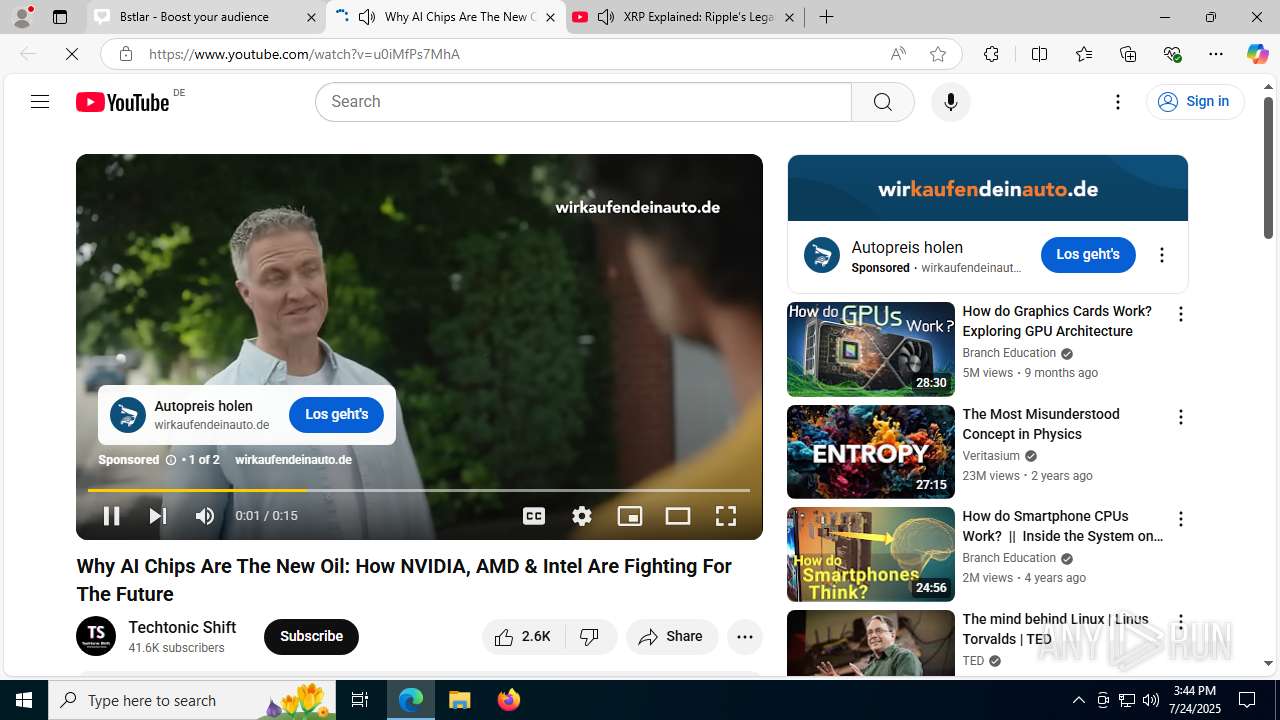Open the browser profile icon
1280x720 pixels.
pyautogui.click(x=22, y=17)
